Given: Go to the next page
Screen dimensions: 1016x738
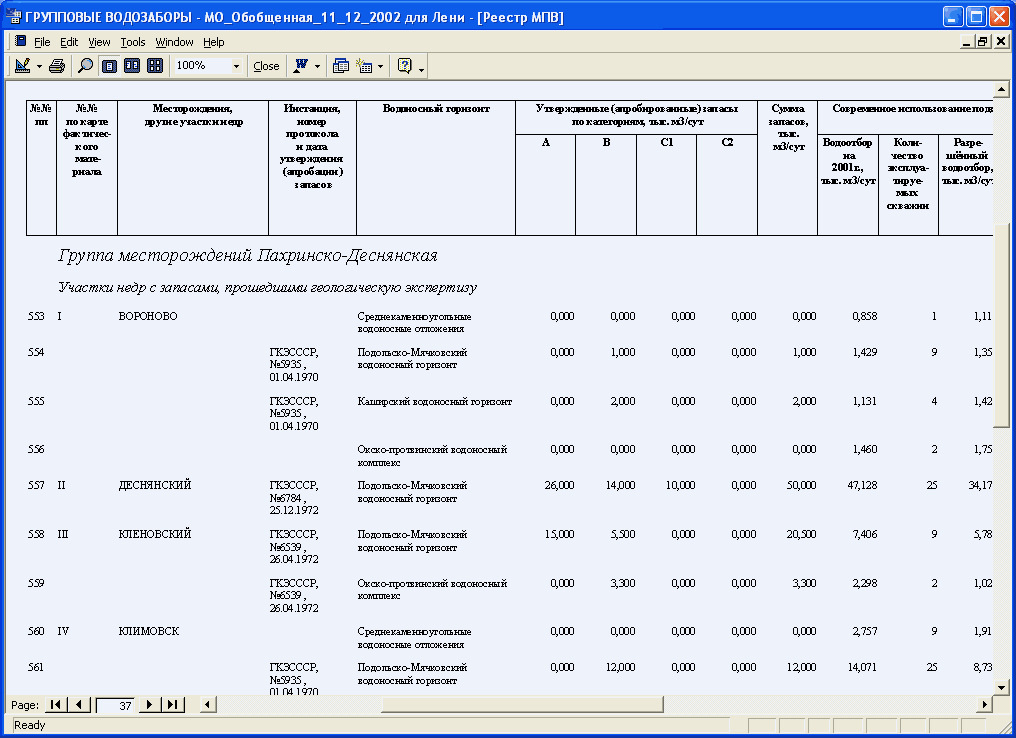Looking at the screenshot, I should [150, 705].
